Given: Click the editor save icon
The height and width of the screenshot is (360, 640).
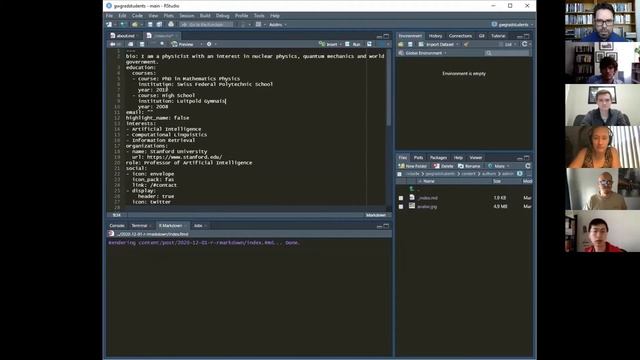Looking at the screenshot, I should point(142,44).
